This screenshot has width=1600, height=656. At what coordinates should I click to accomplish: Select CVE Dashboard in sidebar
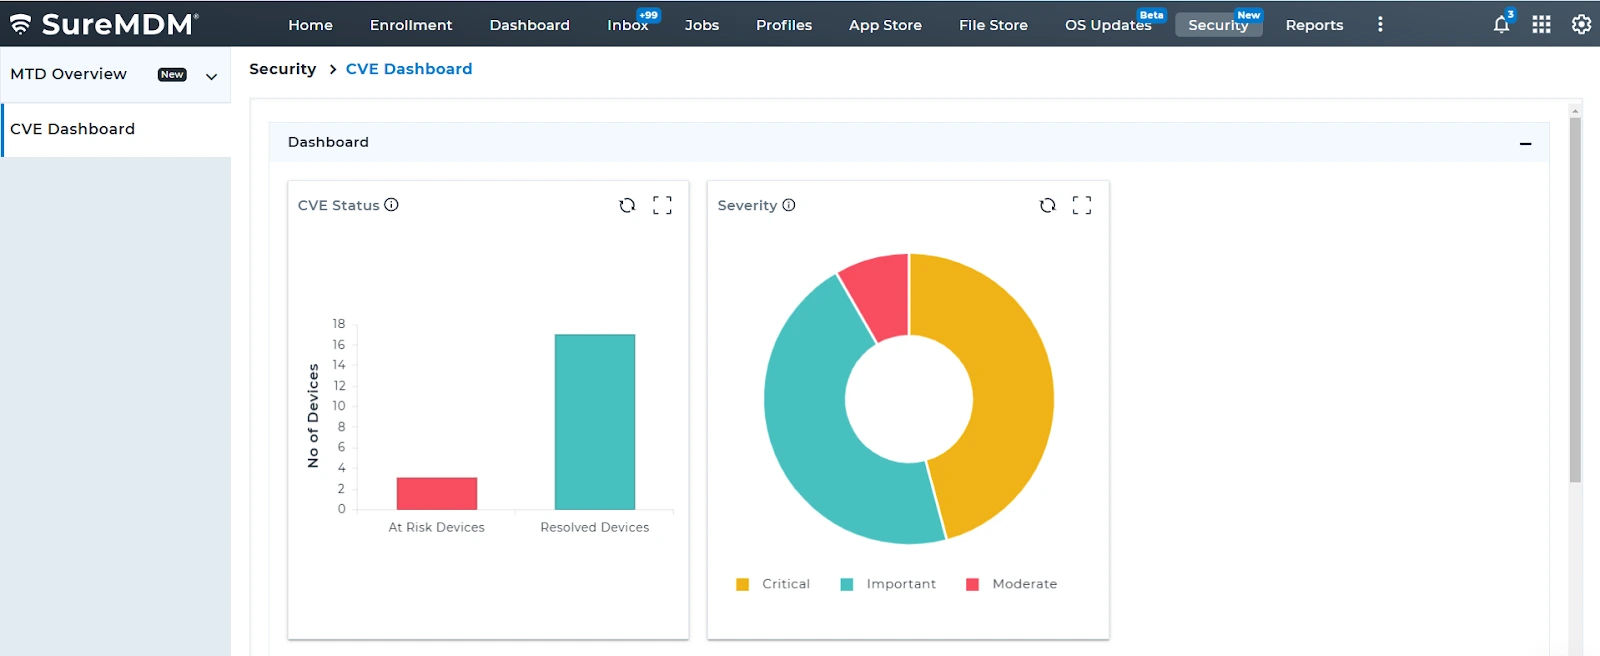[x=116, y=129]
